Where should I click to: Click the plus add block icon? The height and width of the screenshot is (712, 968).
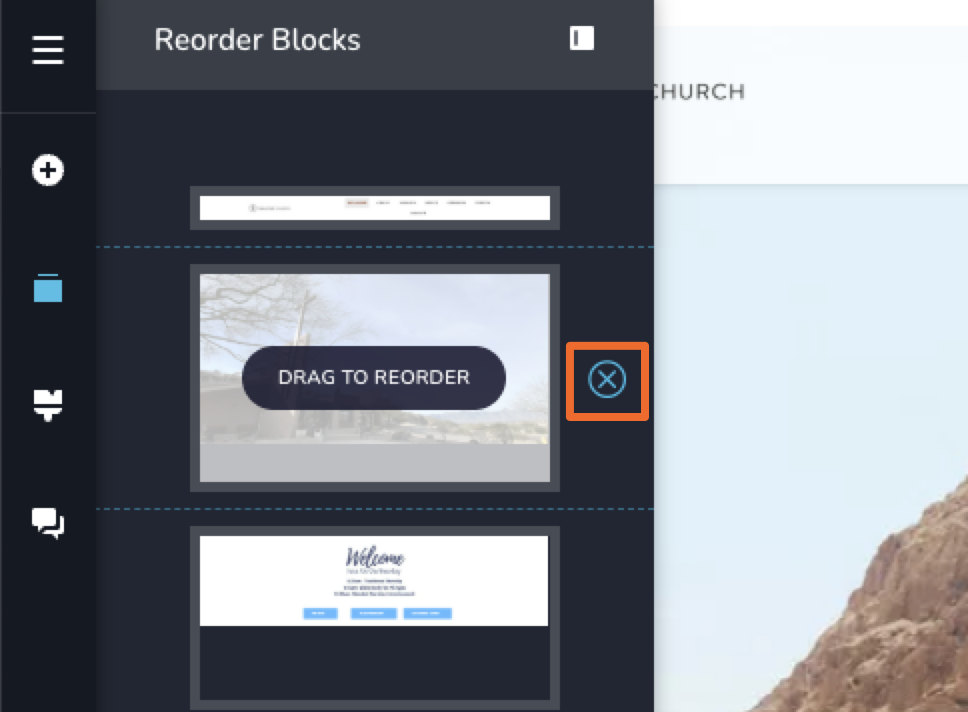coord(48,171)
